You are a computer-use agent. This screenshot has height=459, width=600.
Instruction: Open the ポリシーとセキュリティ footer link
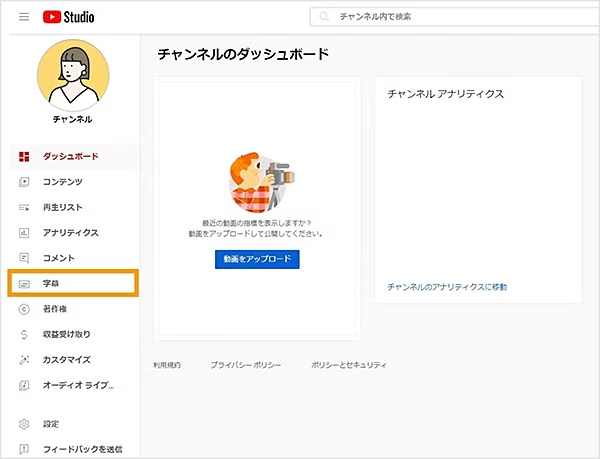click(349, 365)
